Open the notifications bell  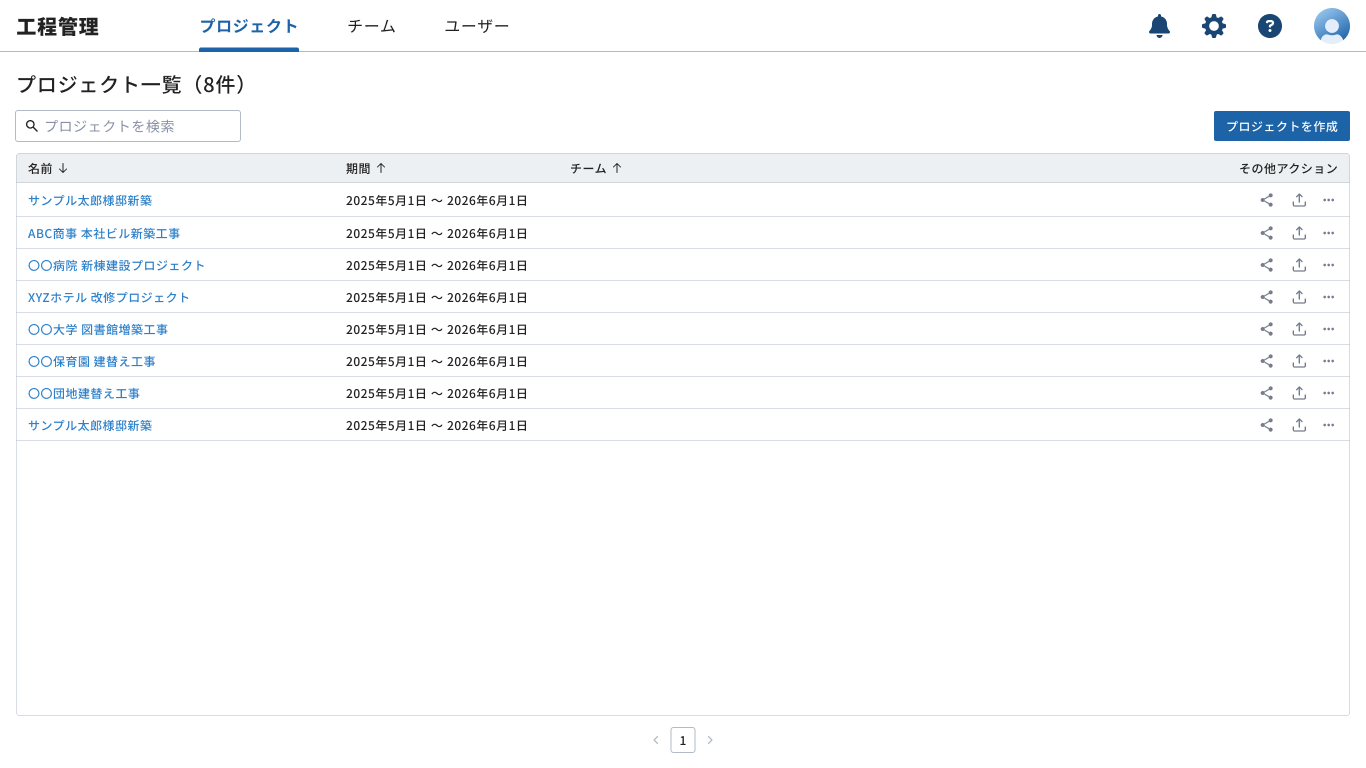coord(1159,26)
